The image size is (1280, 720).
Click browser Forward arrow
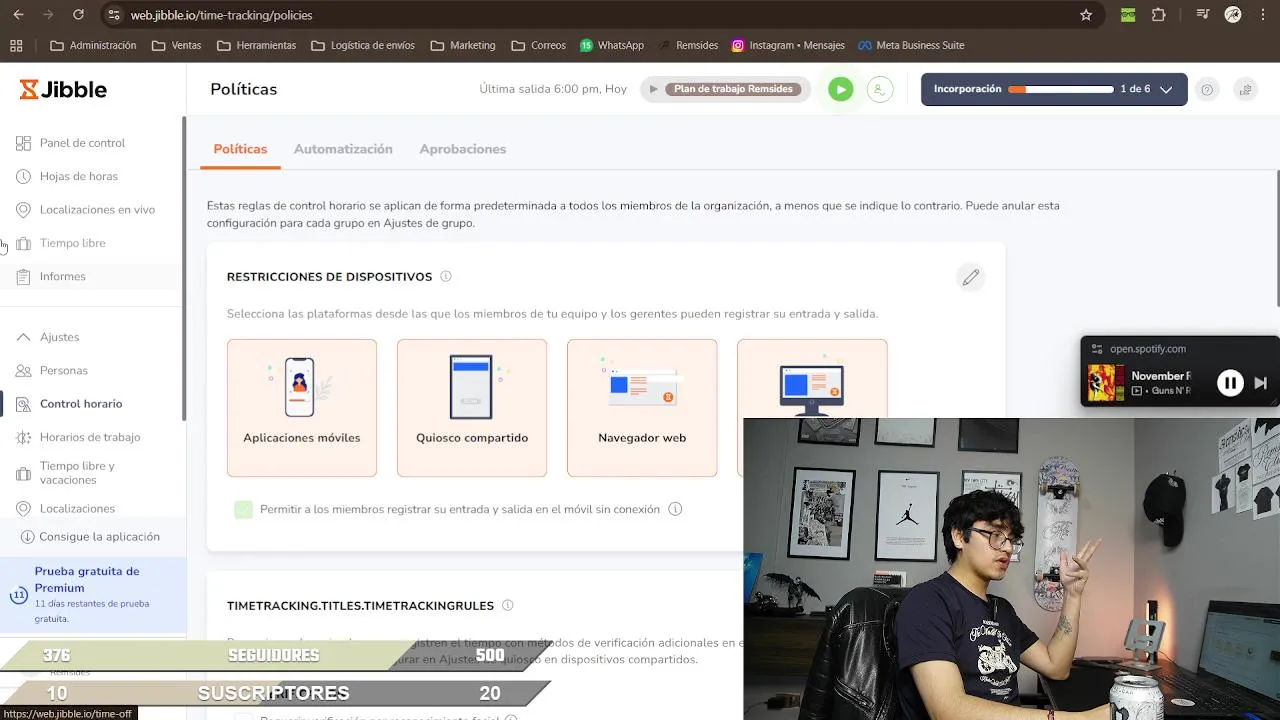(x=47, y=15)
